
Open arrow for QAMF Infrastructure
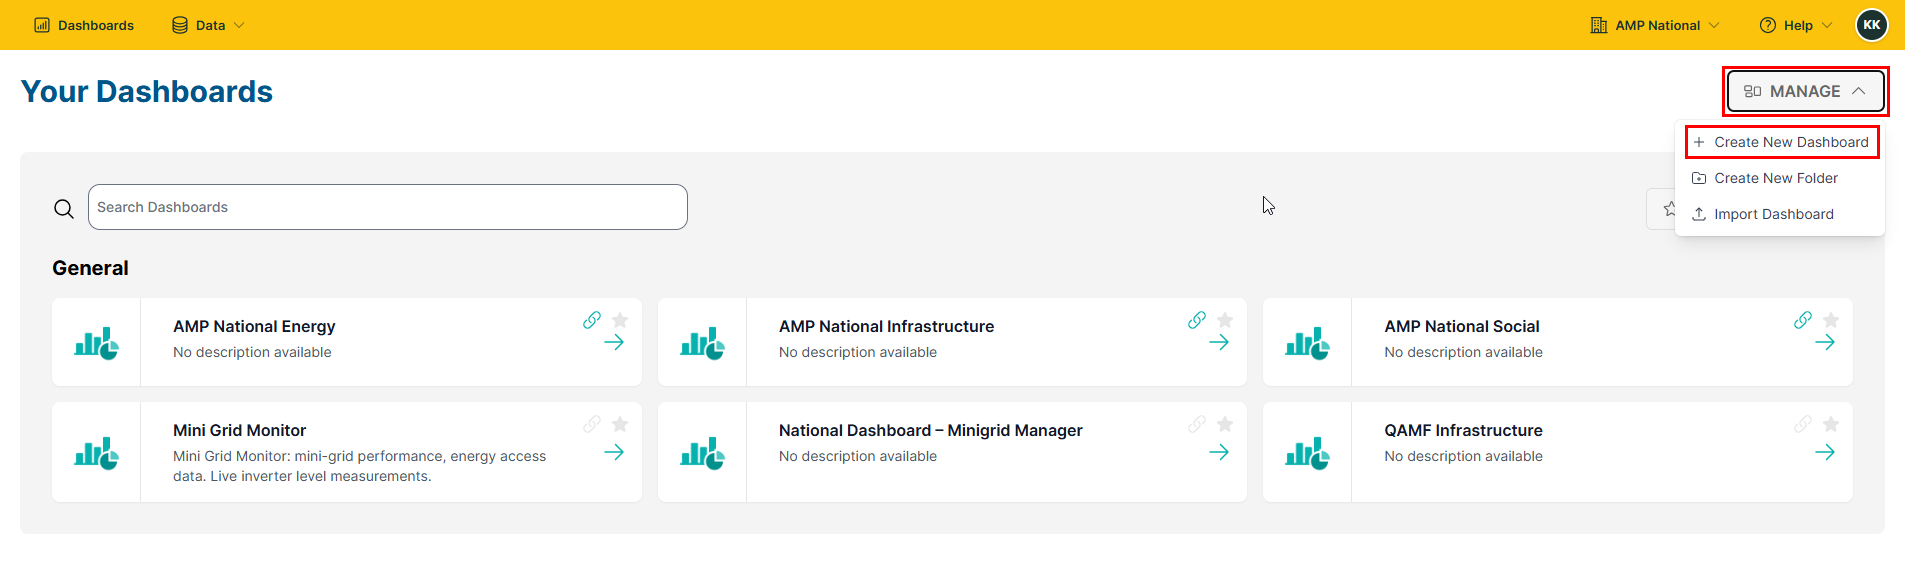(1825, 452)
